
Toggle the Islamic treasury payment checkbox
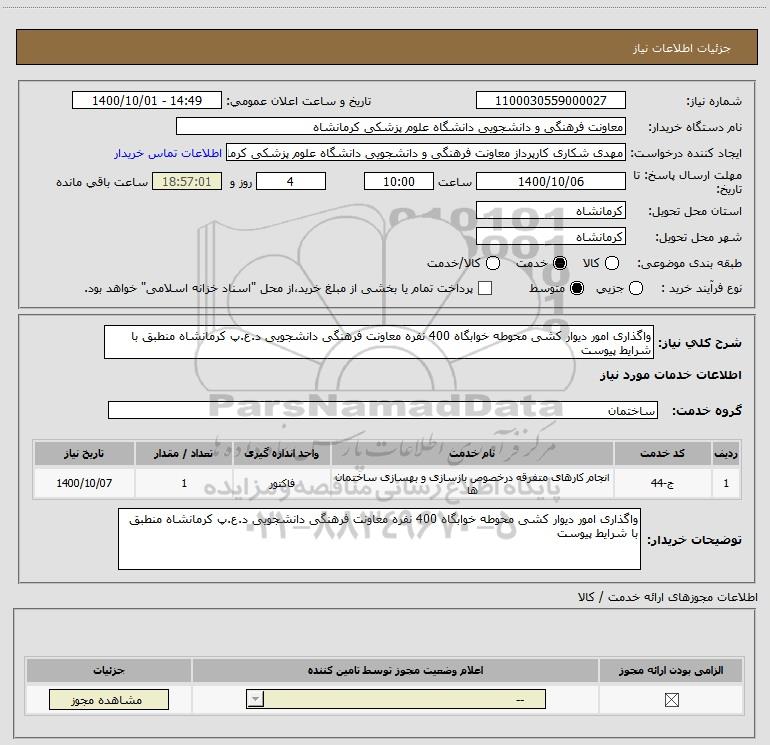click(x=485, y=288)
